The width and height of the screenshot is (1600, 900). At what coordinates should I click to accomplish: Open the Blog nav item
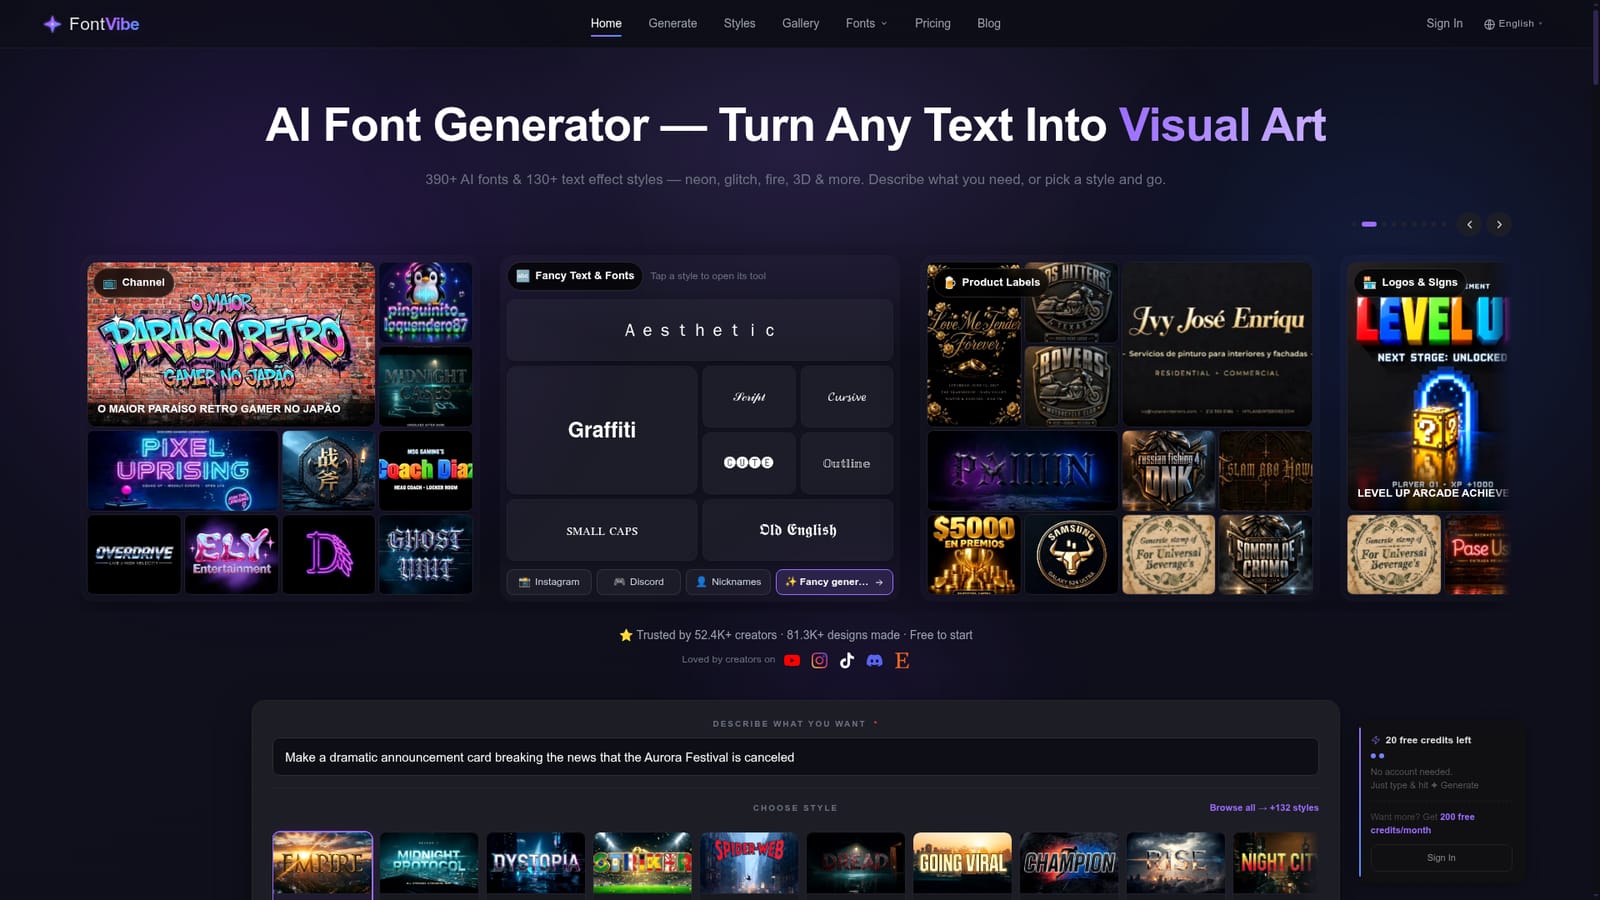click(988, 23)
